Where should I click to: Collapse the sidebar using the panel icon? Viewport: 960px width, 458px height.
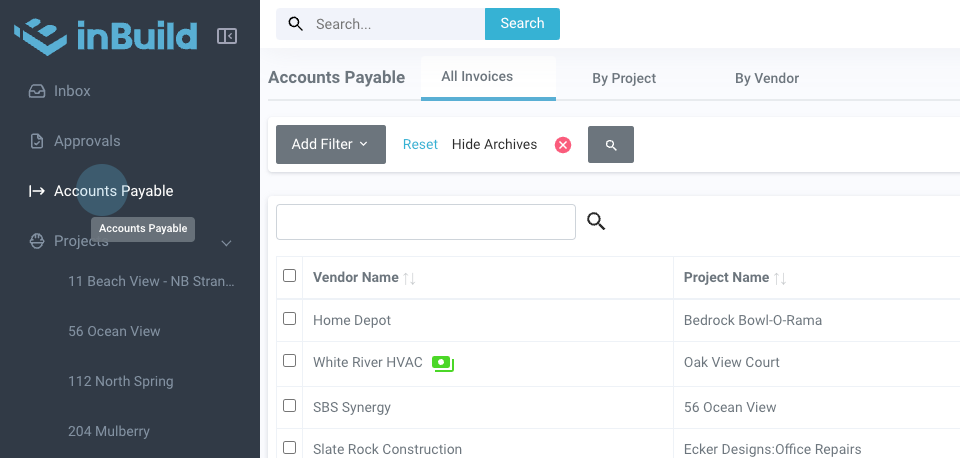pyautogui.click(x=227, y=37)
